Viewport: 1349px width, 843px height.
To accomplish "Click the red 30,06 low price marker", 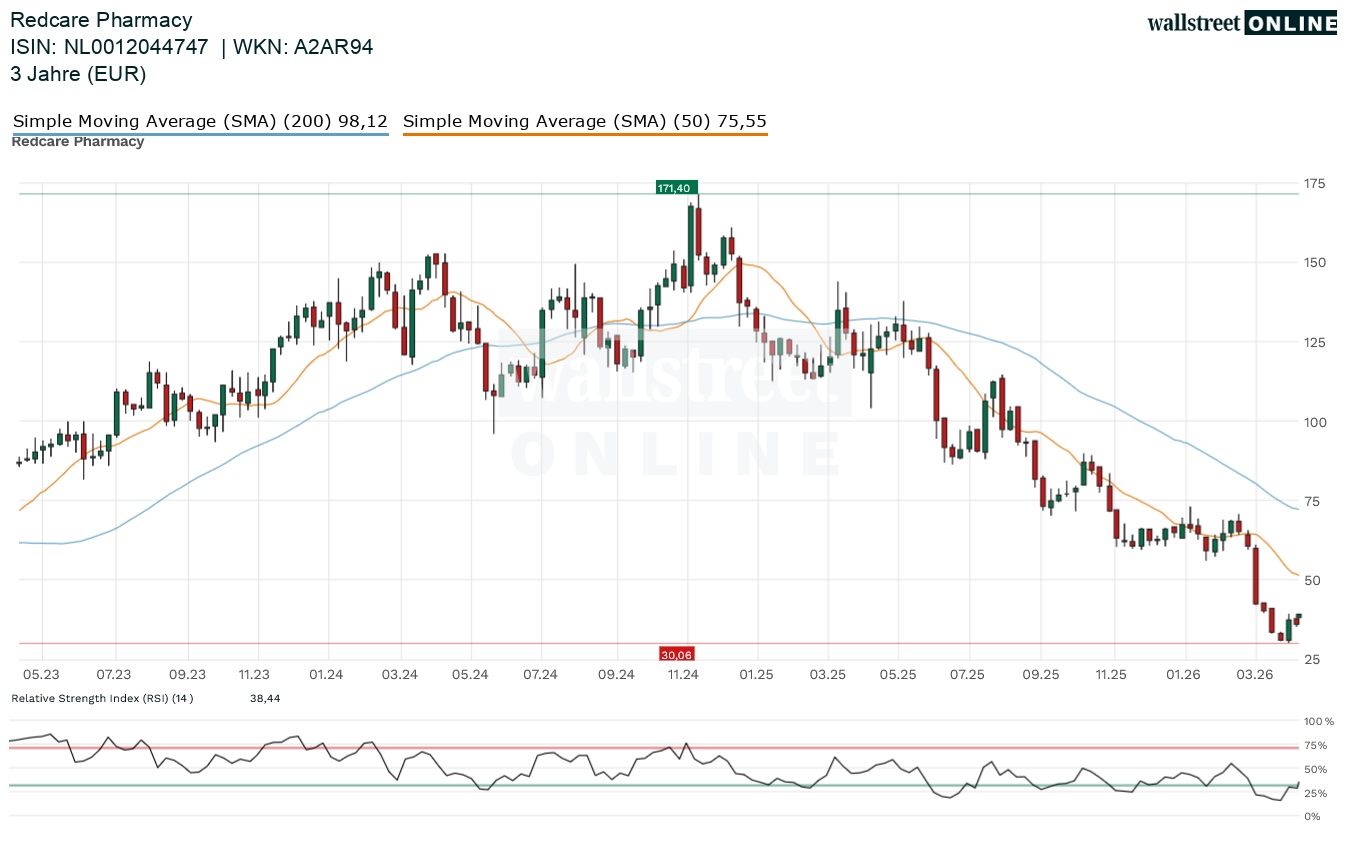I will [677, 654].
